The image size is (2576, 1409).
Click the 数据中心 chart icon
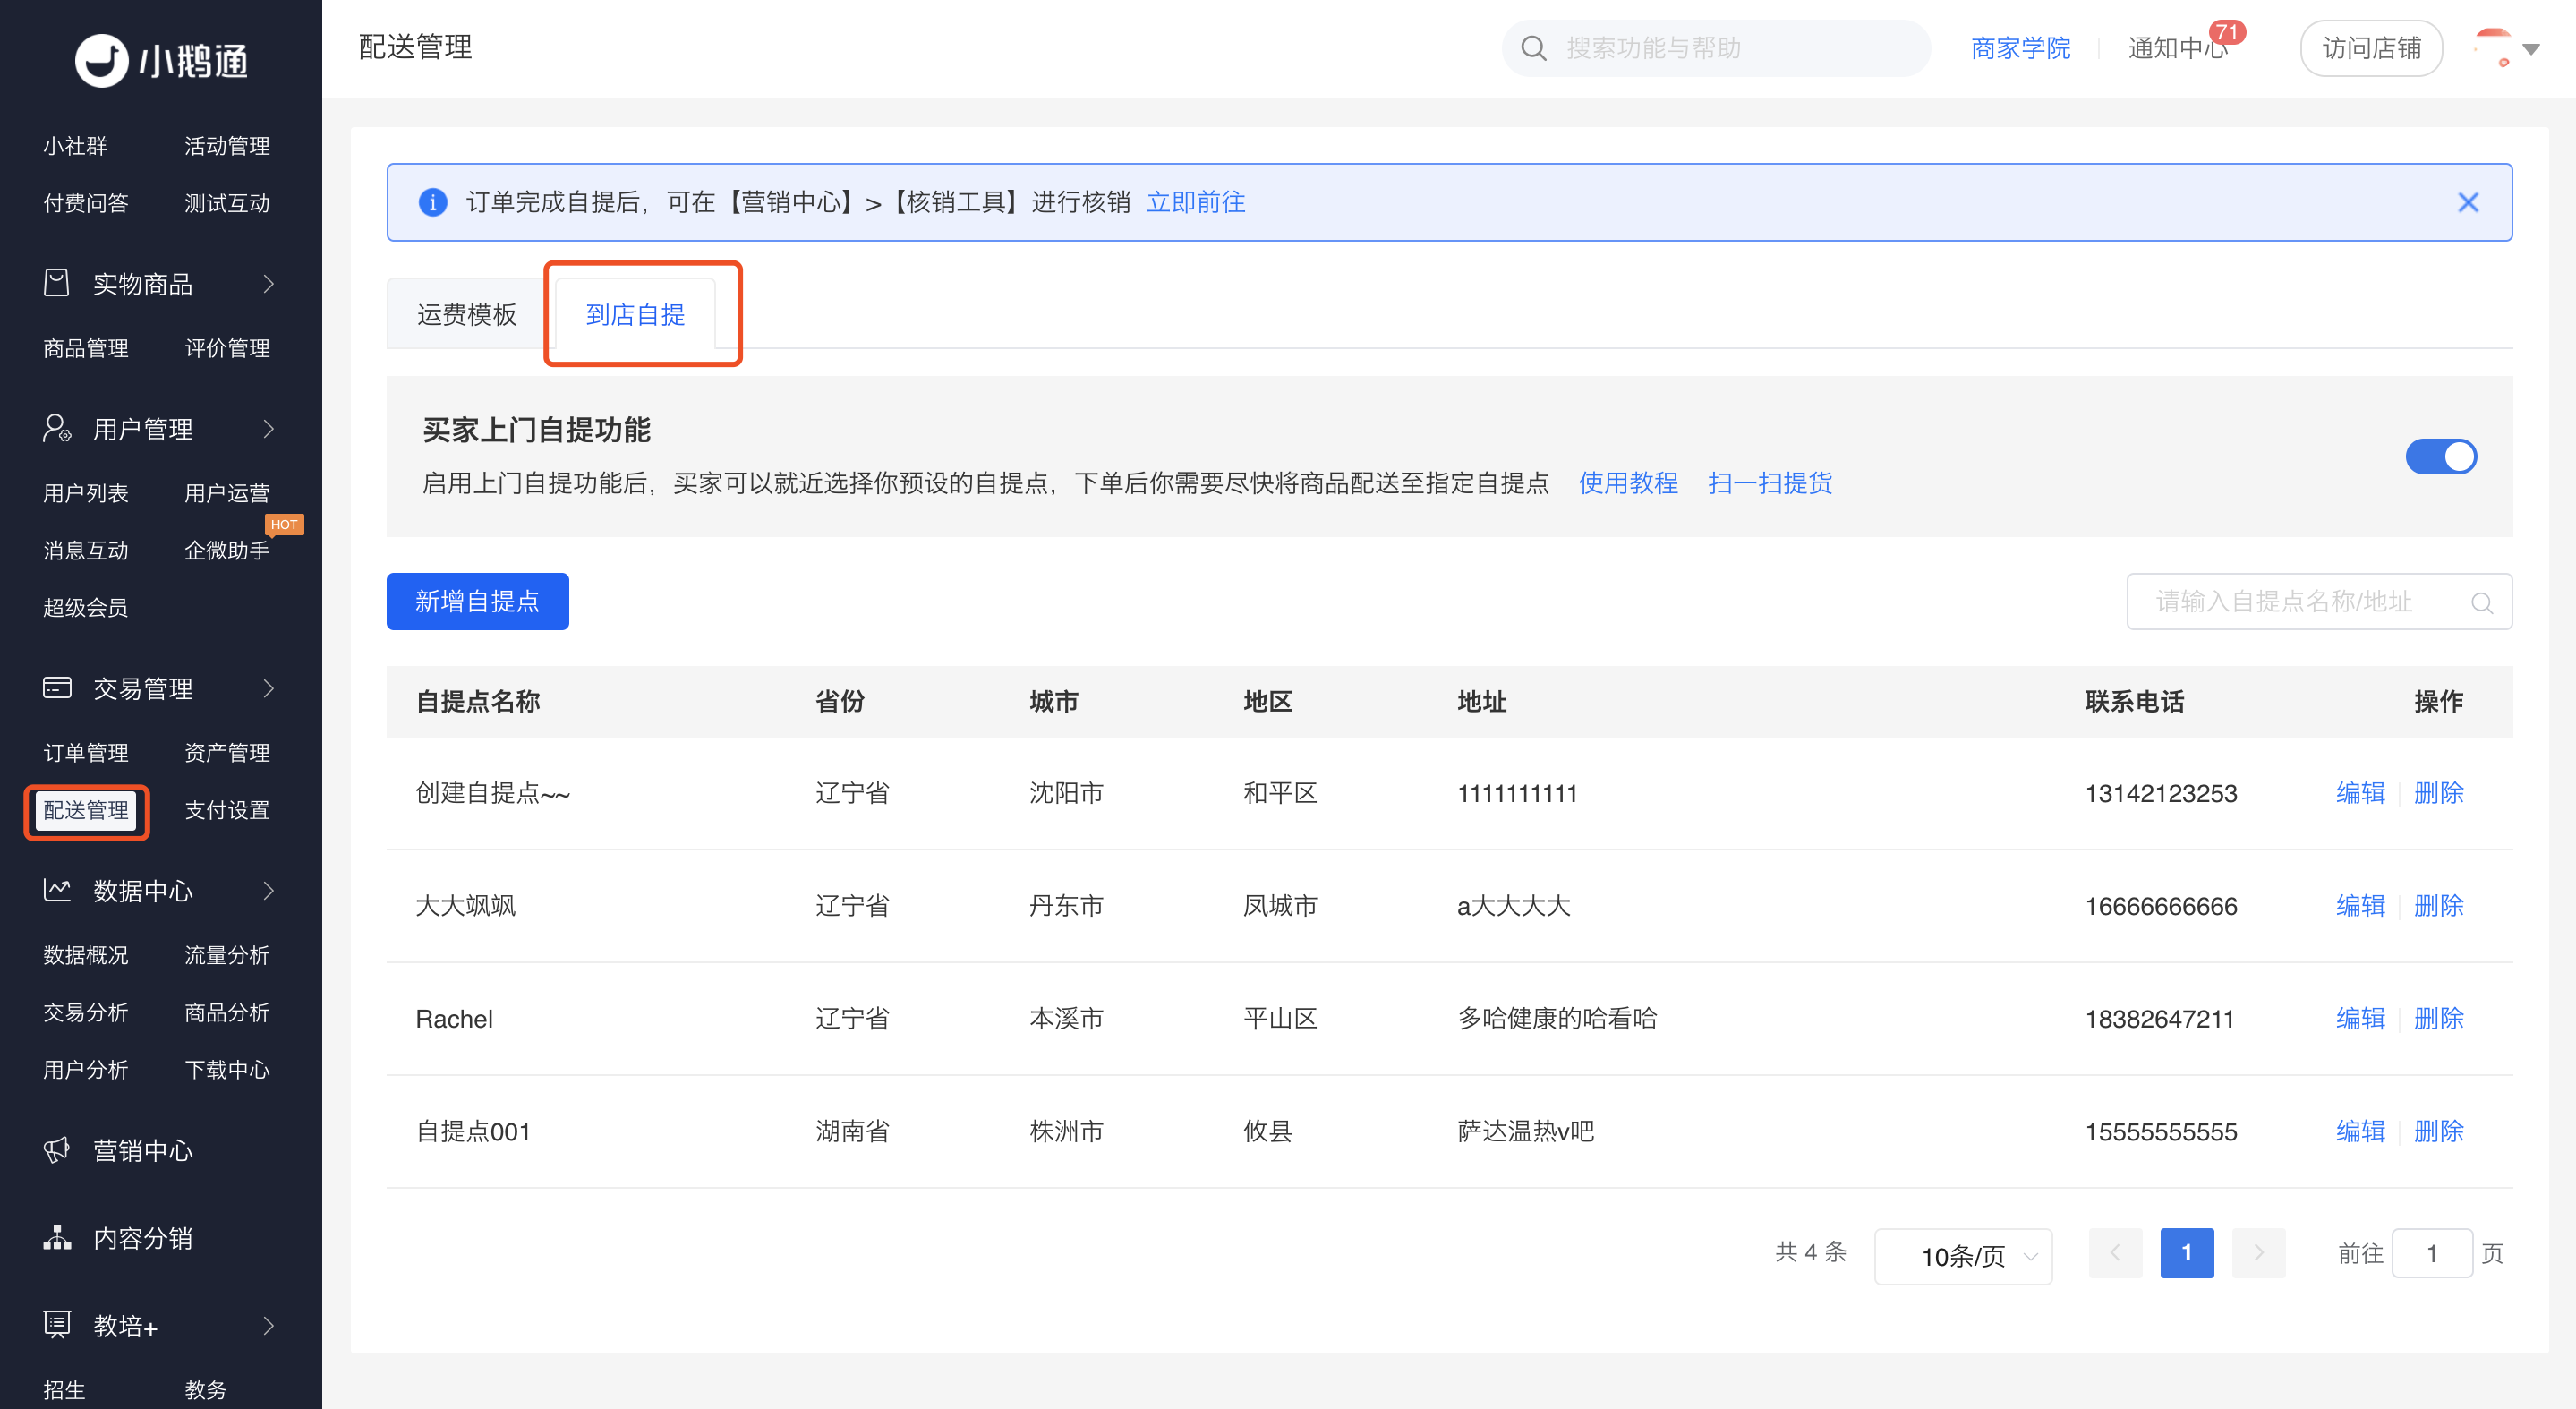(x=57, y=890)
